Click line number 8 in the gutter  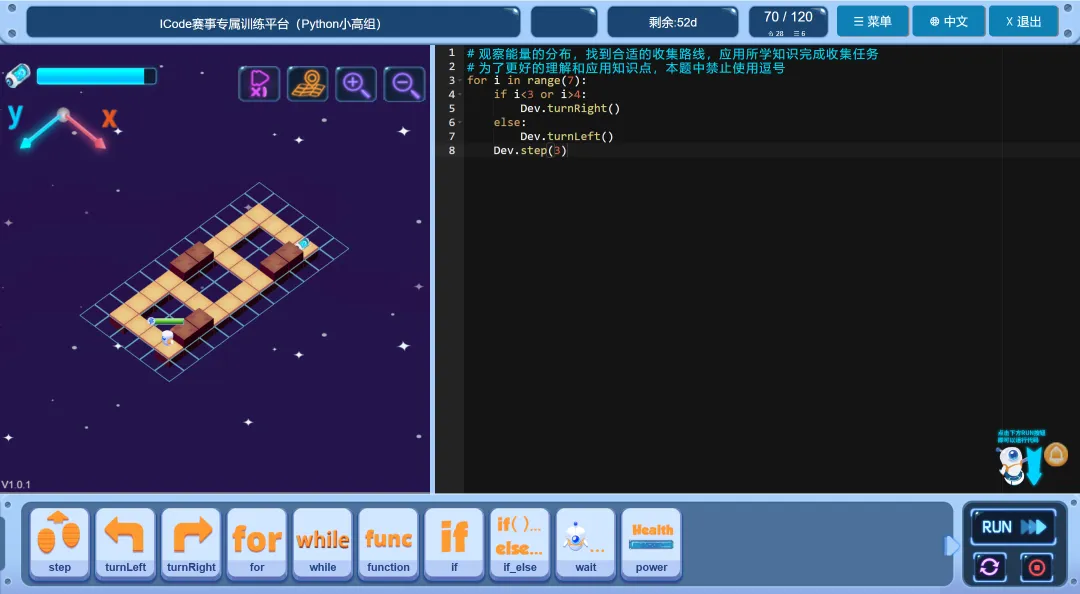(x=452, y=150)
